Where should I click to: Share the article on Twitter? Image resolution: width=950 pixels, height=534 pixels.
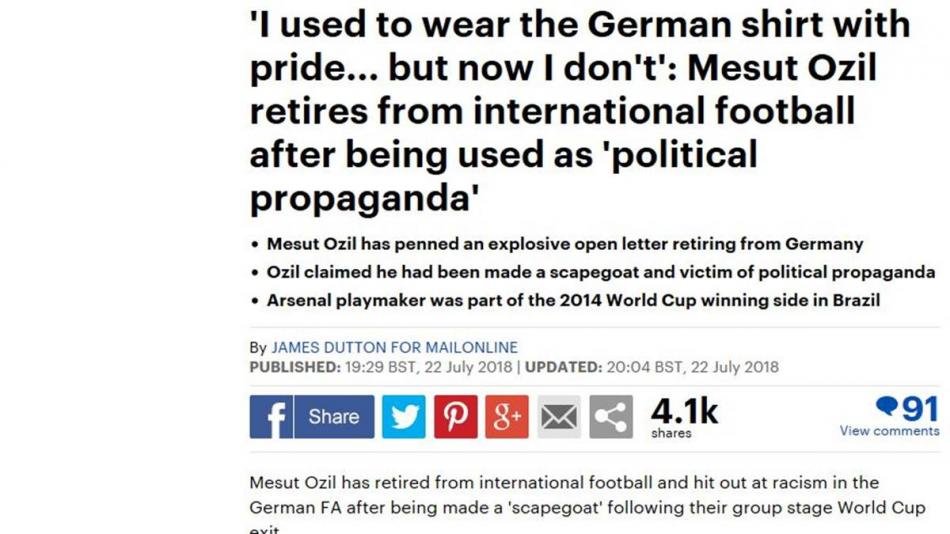coord(403,417)
